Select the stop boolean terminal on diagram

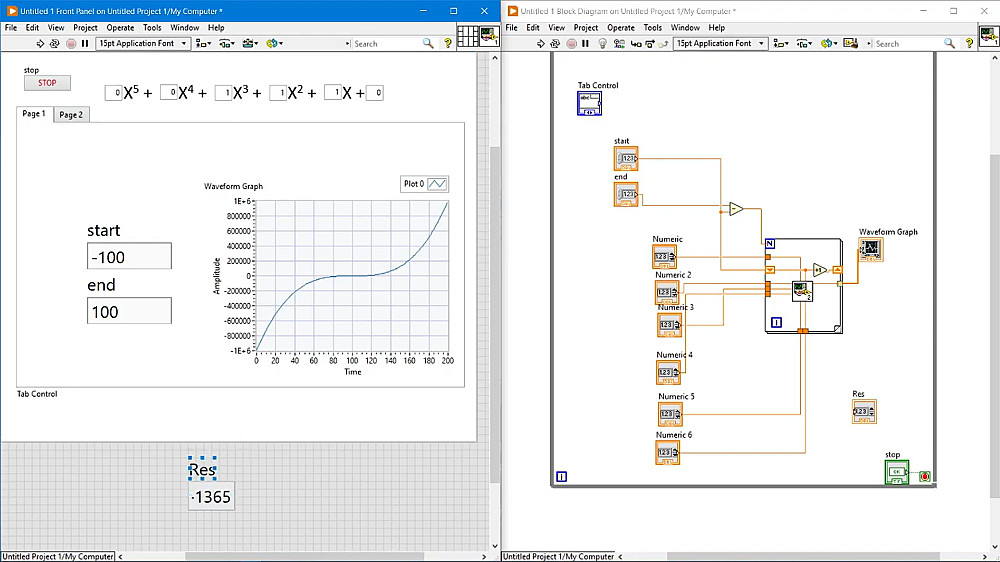(896, 474)
